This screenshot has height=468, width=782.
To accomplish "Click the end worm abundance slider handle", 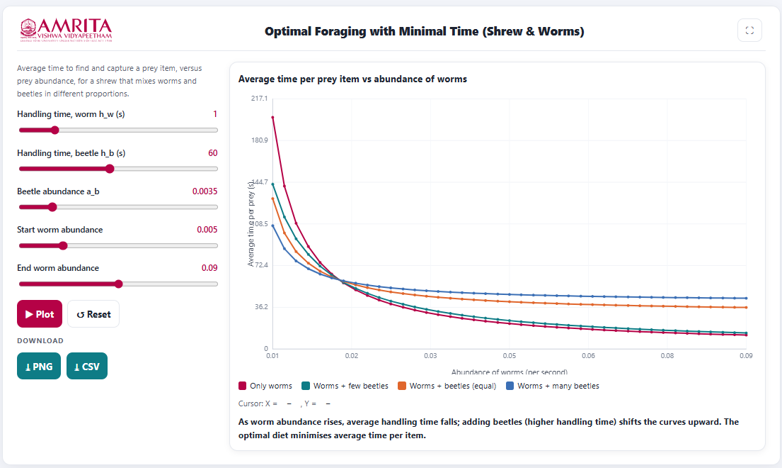I will (118, 284).
